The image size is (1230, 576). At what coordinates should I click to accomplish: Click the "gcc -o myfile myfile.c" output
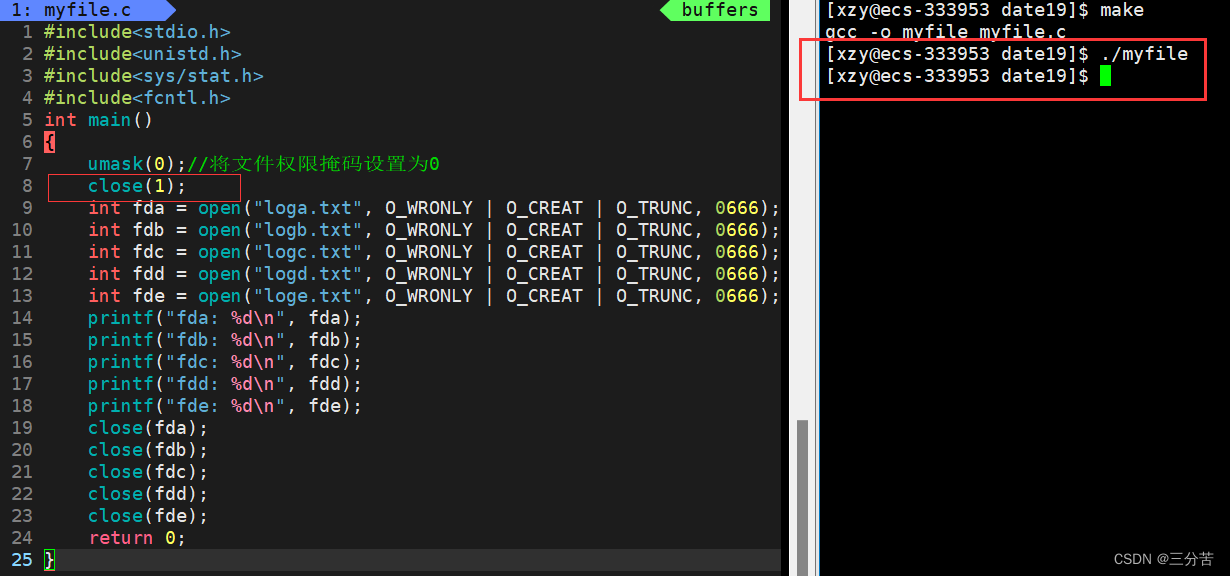(x=946, y=32)
